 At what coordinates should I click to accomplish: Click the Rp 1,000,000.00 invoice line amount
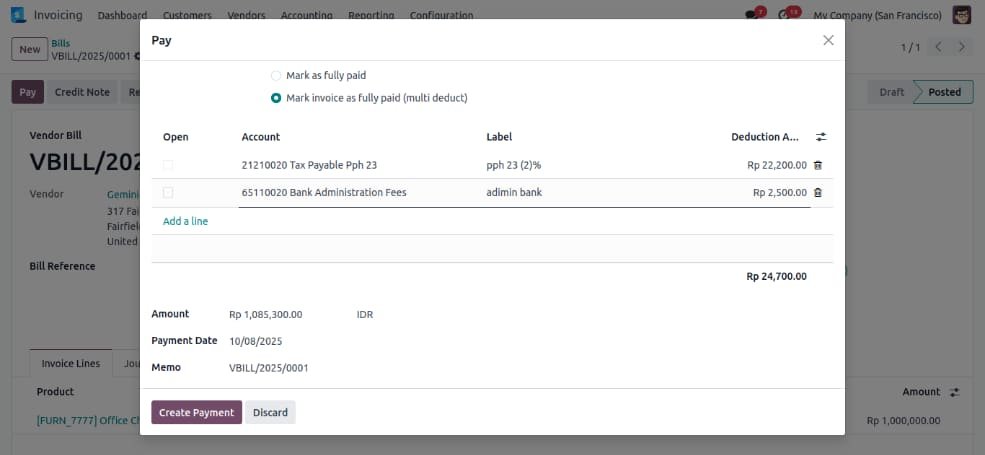click(x=903, y=421)
